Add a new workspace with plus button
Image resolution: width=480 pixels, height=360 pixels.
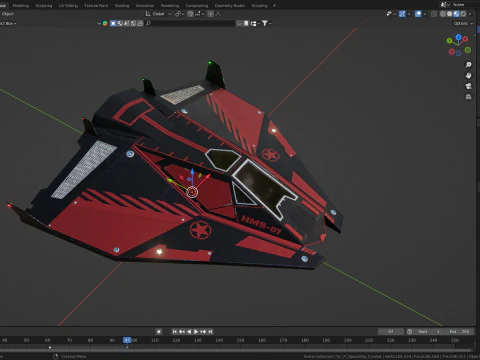[274, 5]
